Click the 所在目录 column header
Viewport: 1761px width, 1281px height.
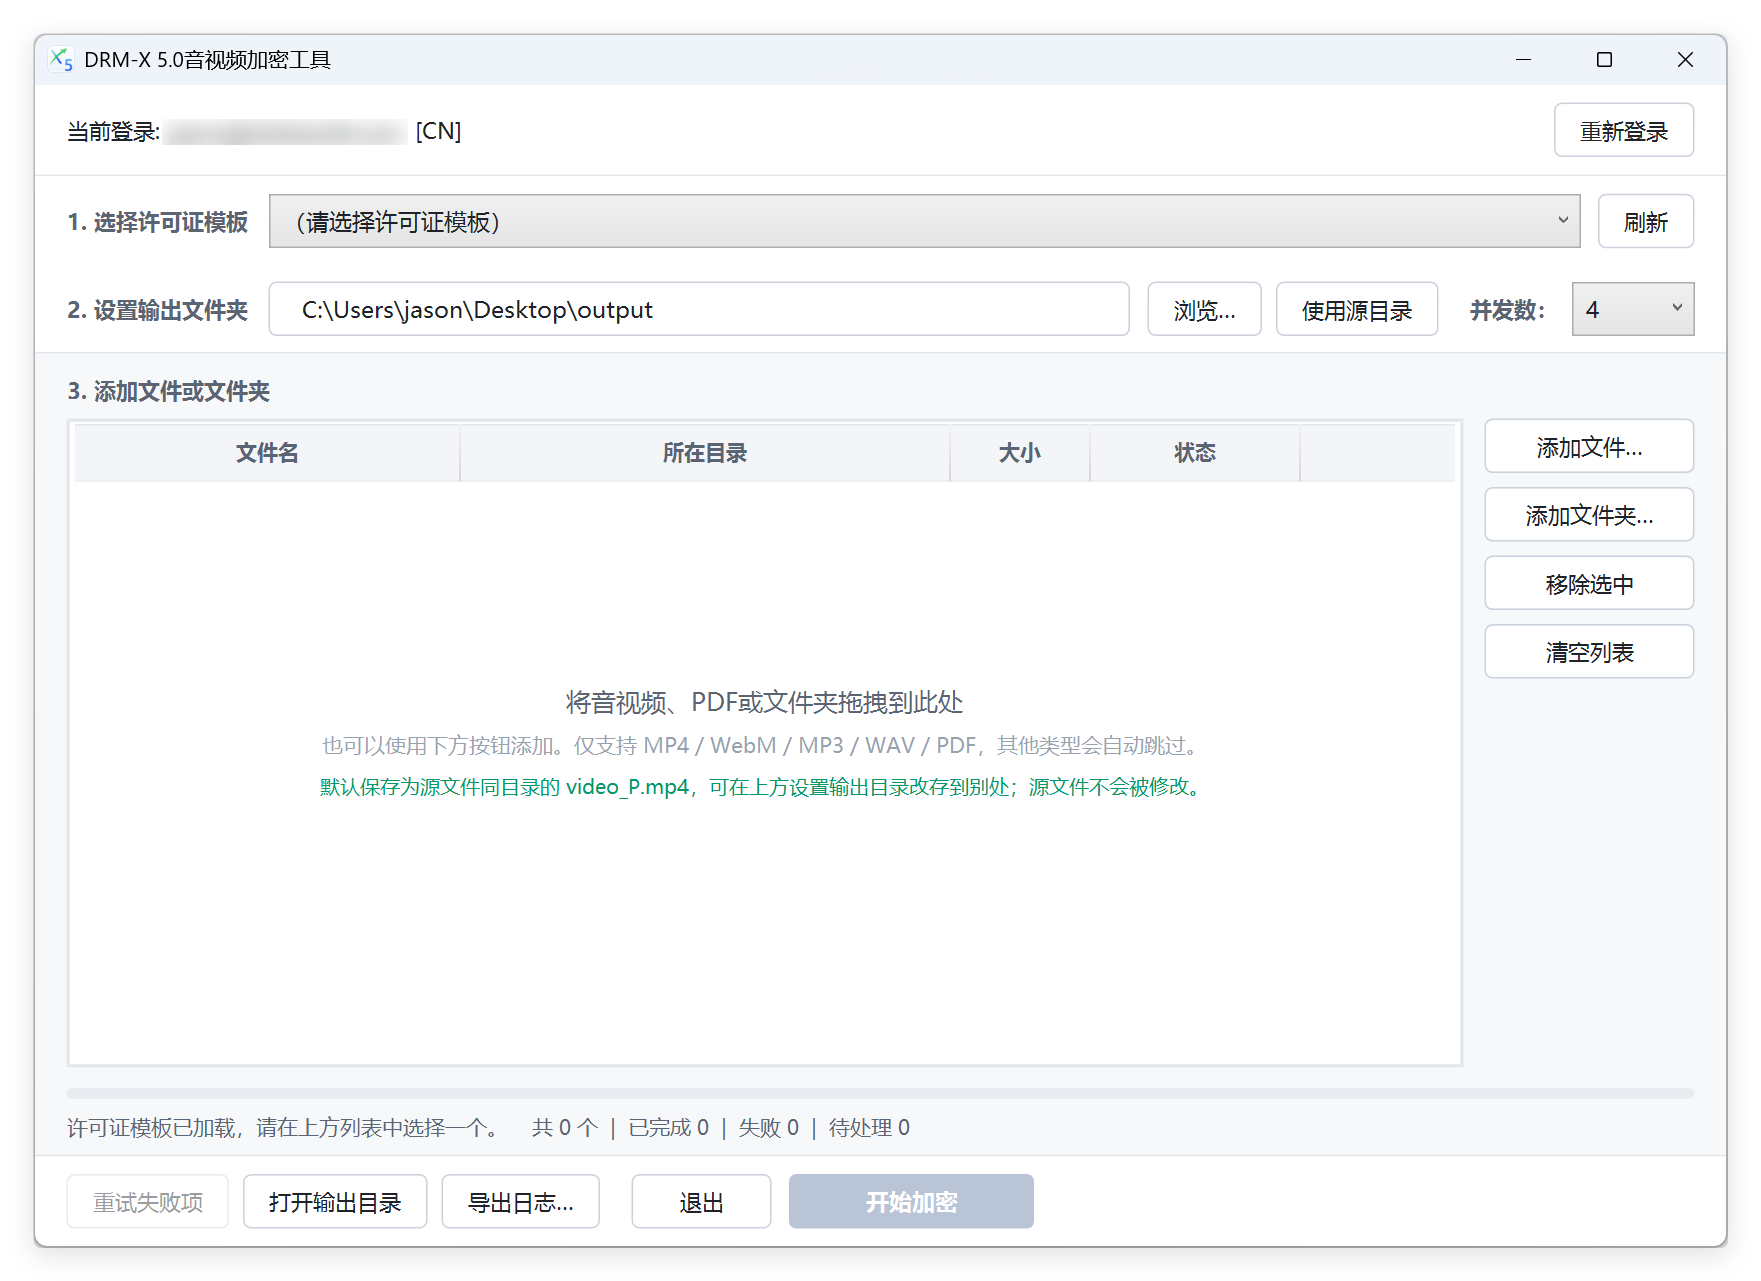click(x=705, y=453)
